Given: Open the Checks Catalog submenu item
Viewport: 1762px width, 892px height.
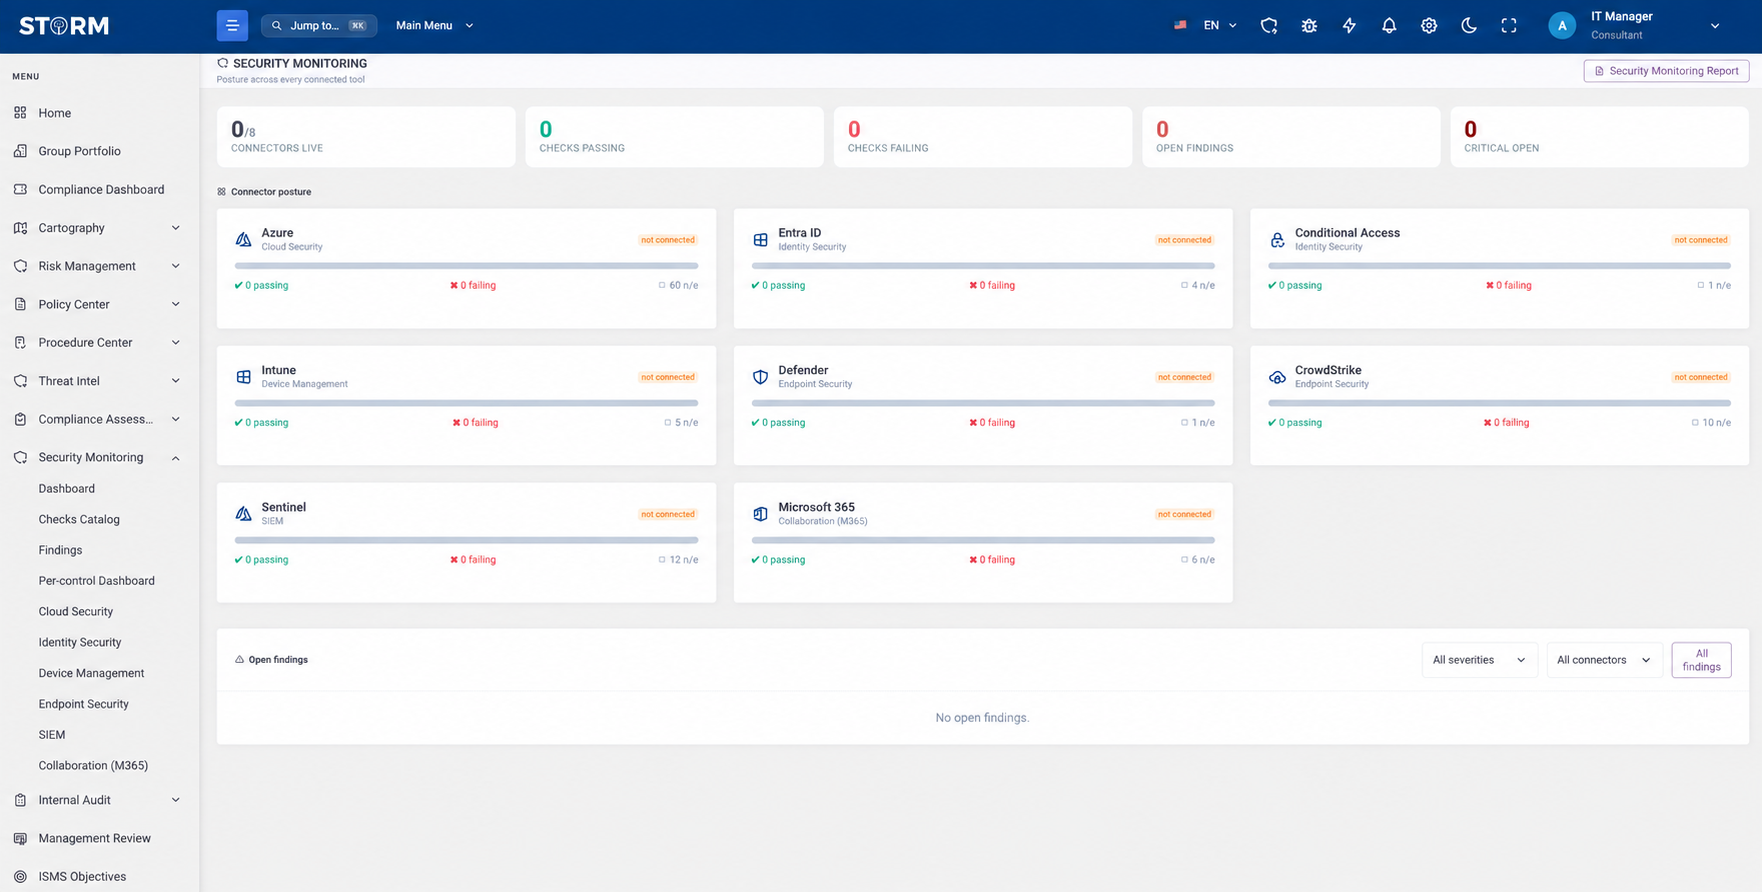Looking at the screenshot, I should pos(79,520).
